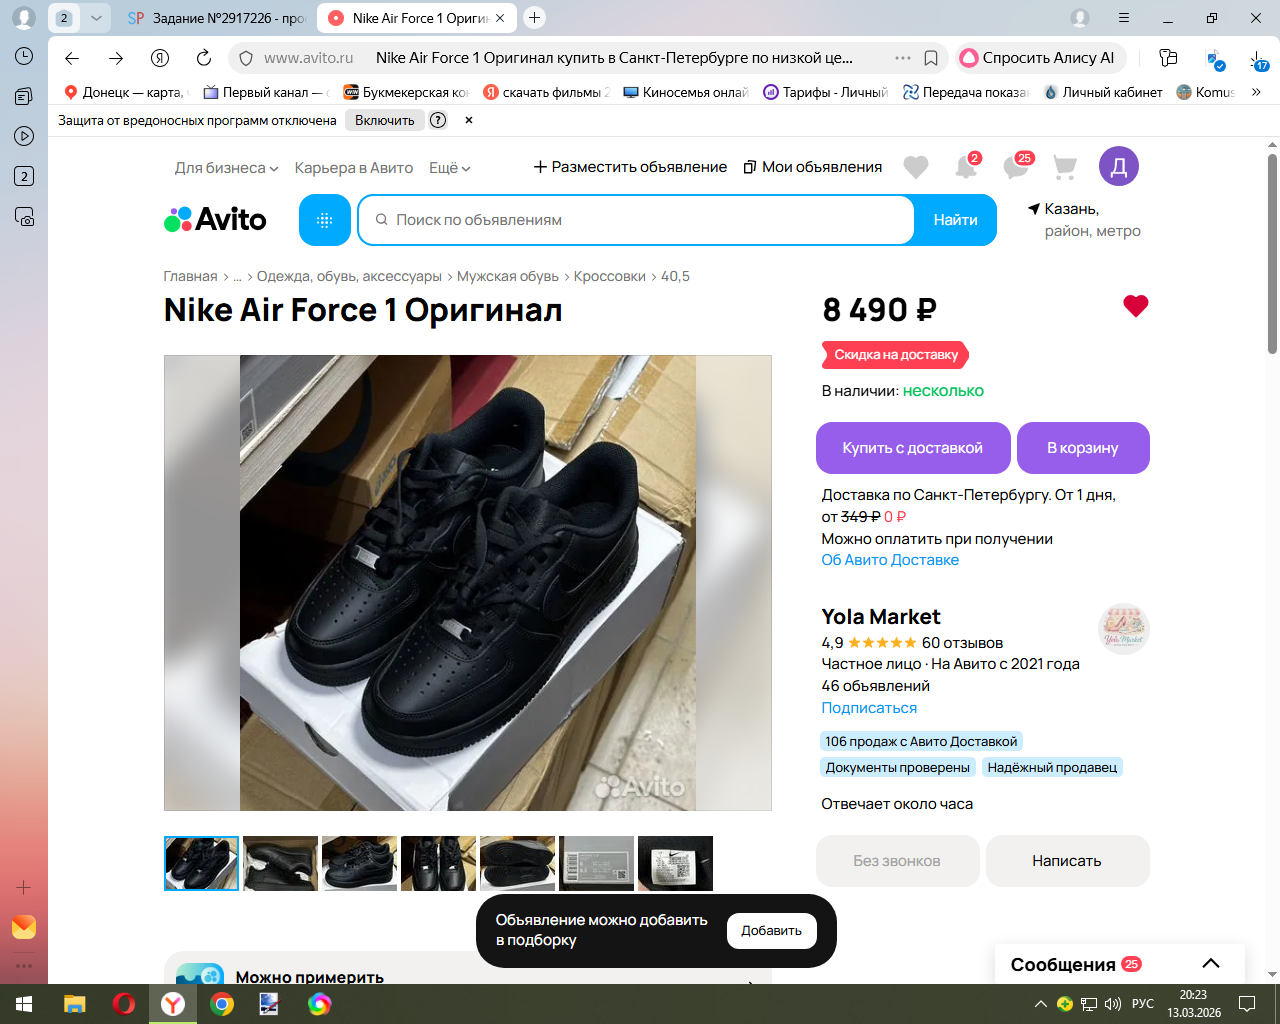Click the site protection shield in address bar
Viewport: 1280px width, 1024px height.
click(246, 58)
